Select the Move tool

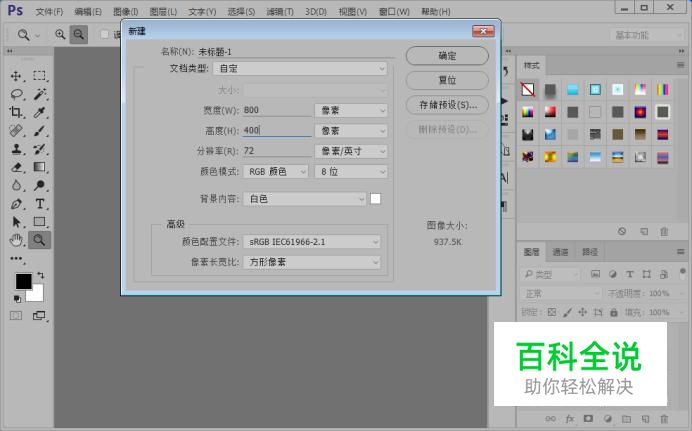click(x=16, y=76)
